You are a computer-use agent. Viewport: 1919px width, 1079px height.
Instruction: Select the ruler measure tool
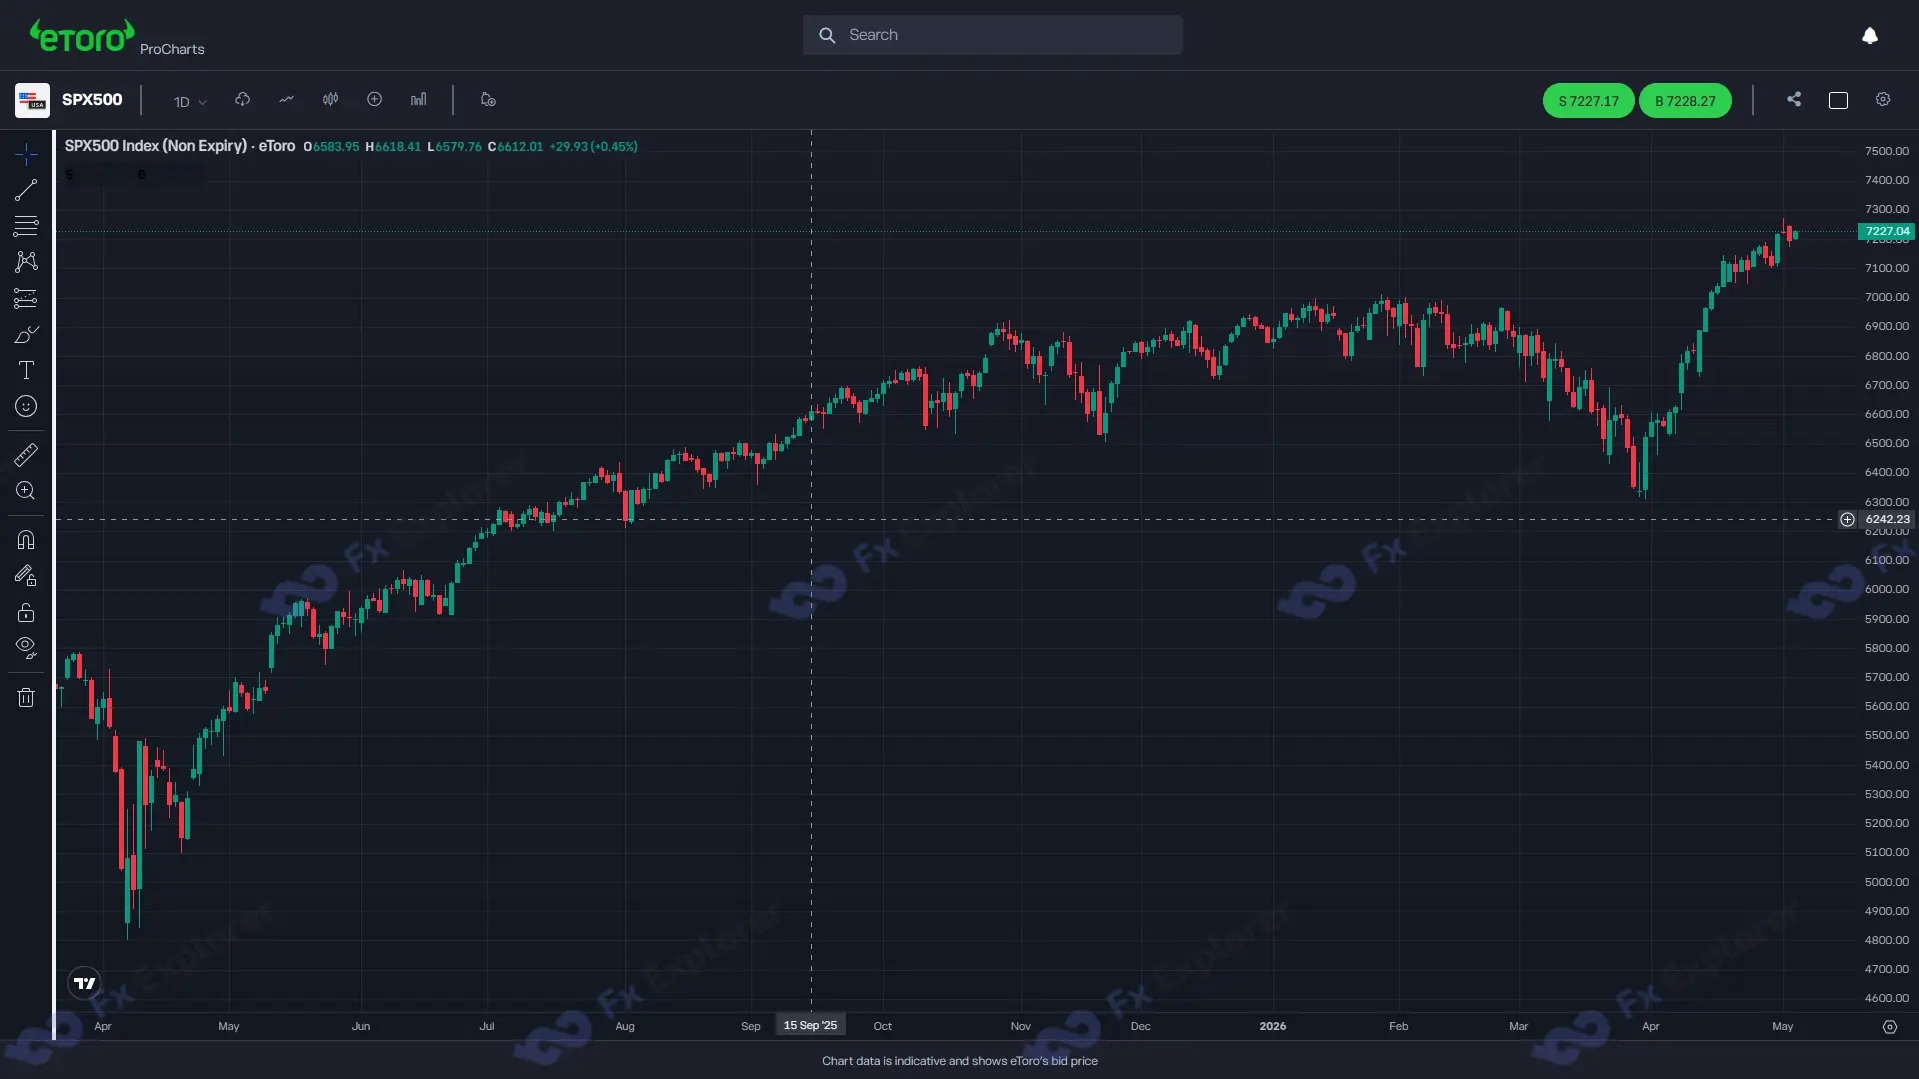tap(26, 455)
